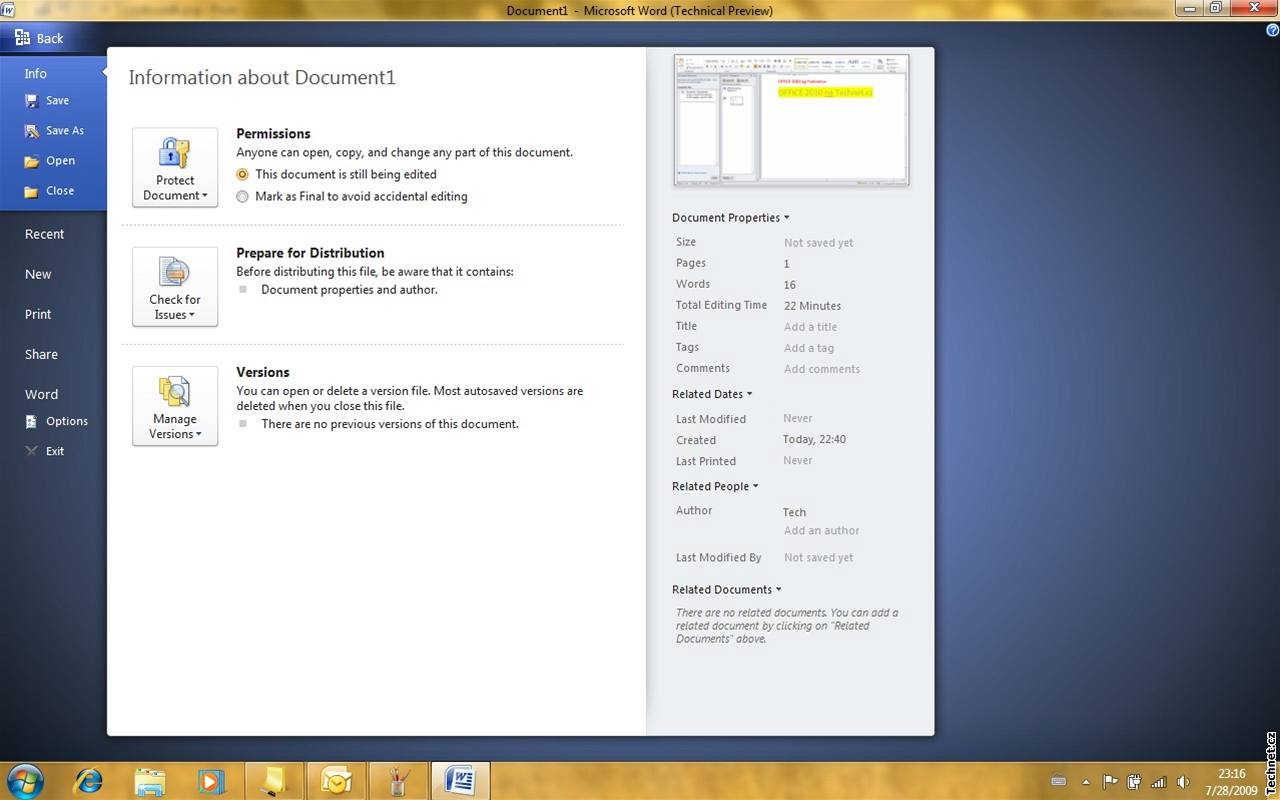Click the volume speaker icon in tray
This screenshot has width=1280, height=800.
1184,782
